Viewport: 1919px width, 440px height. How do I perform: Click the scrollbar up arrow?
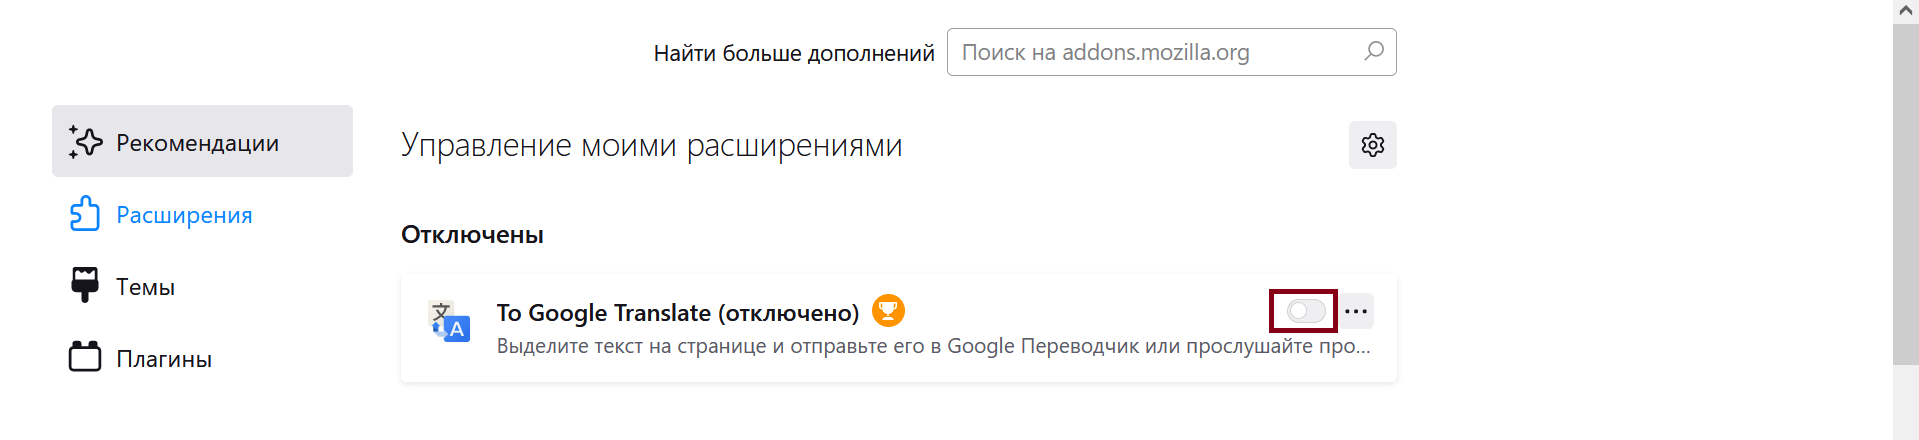(1905, 10)
